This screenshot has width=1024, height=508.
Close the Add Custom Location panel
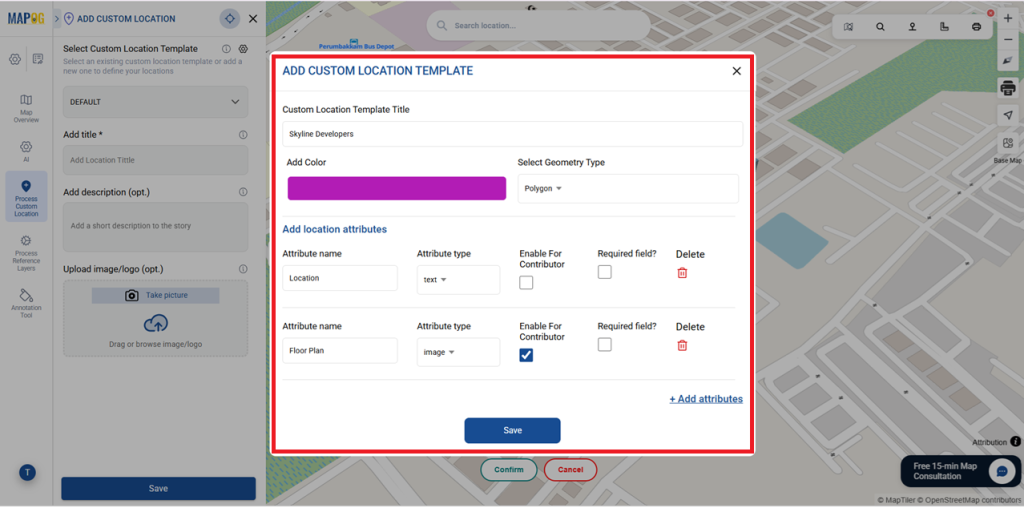(253, 19)
